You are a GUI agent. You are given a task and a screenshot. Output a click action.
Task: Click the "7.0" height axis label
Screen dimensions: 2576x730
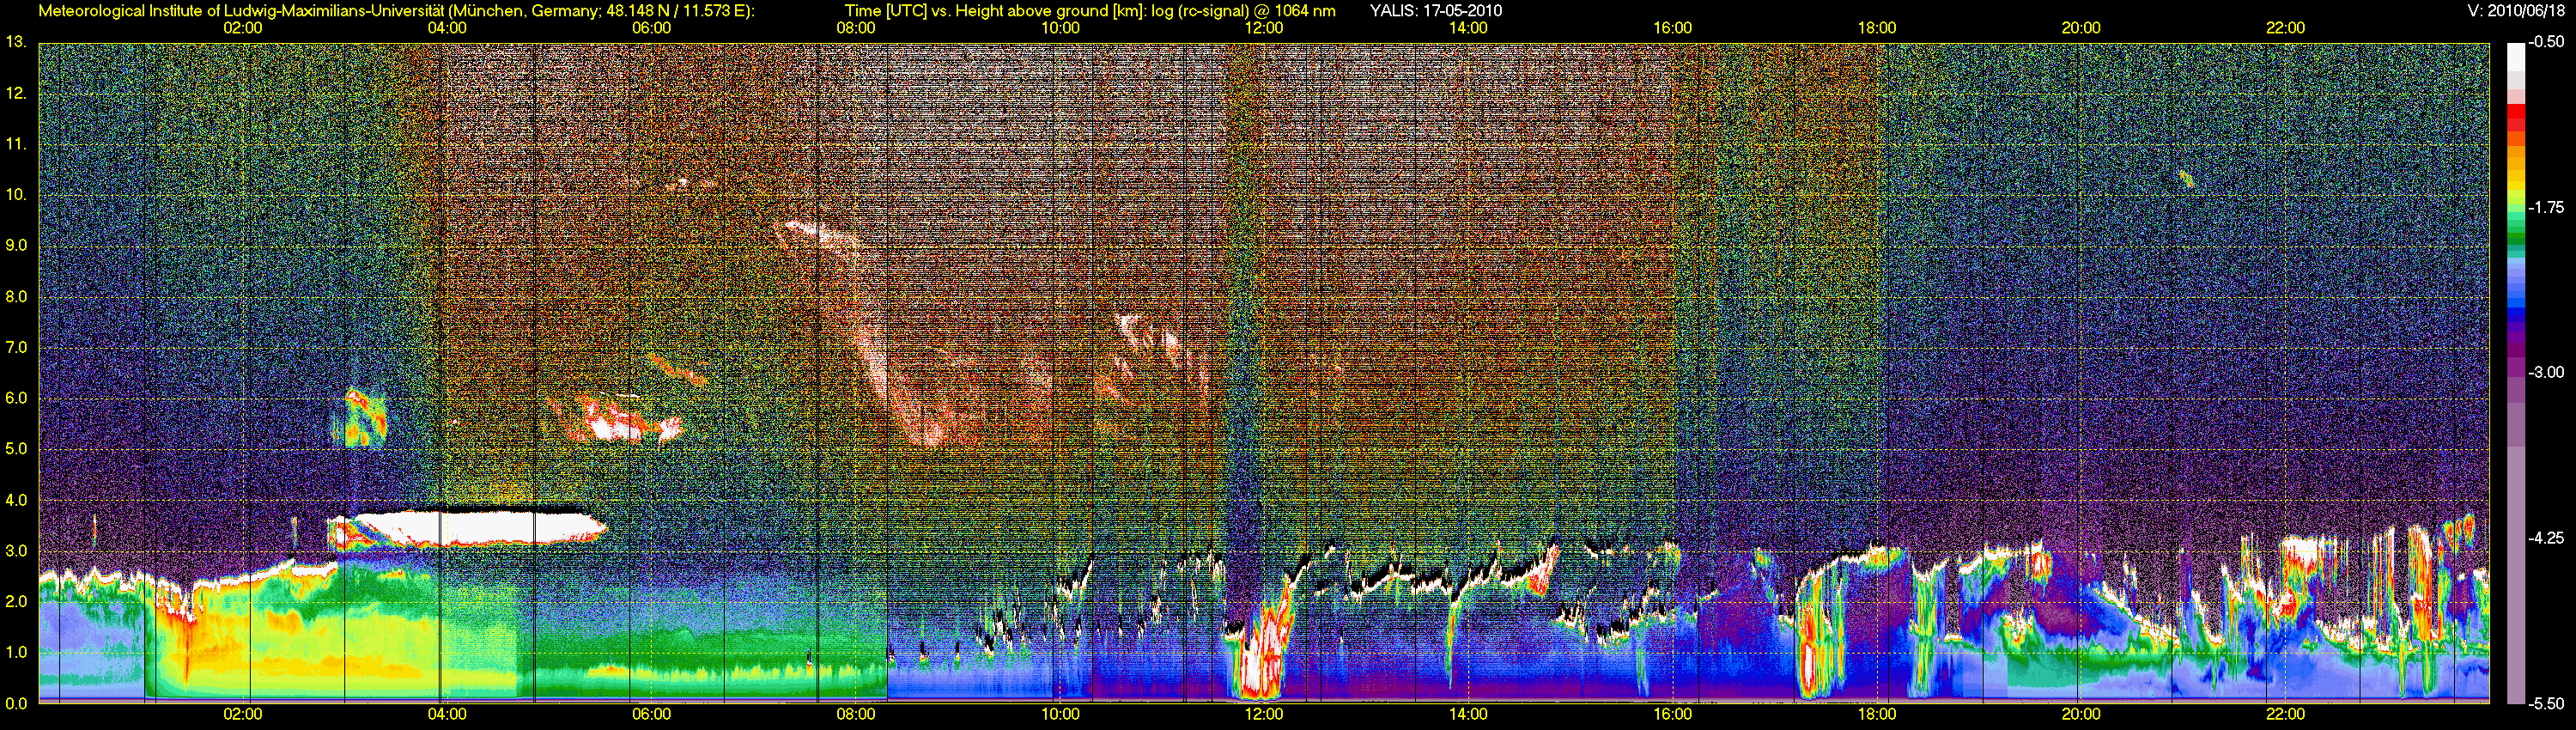(17, 348)
